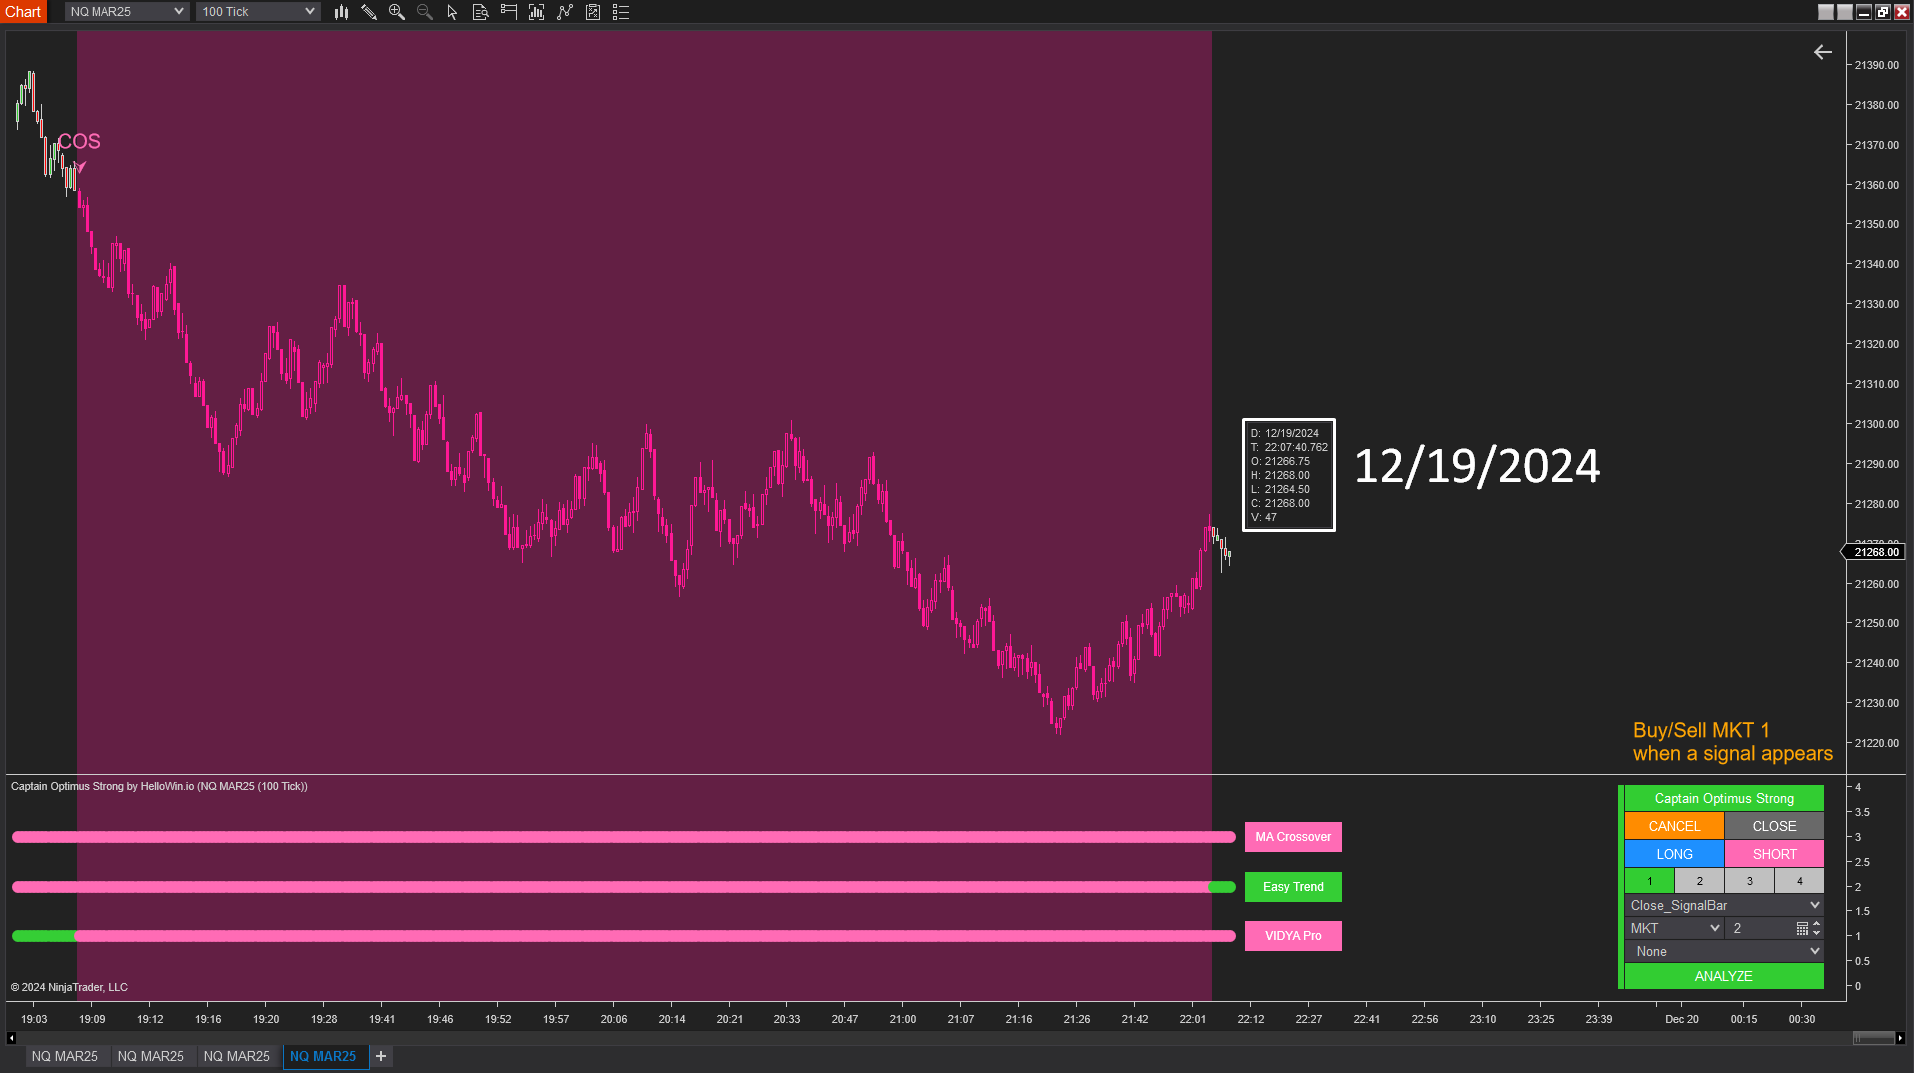Click the 22:01 time axis label
Viewport: 1914px width, 1073px height.
pos(1193,1019)
